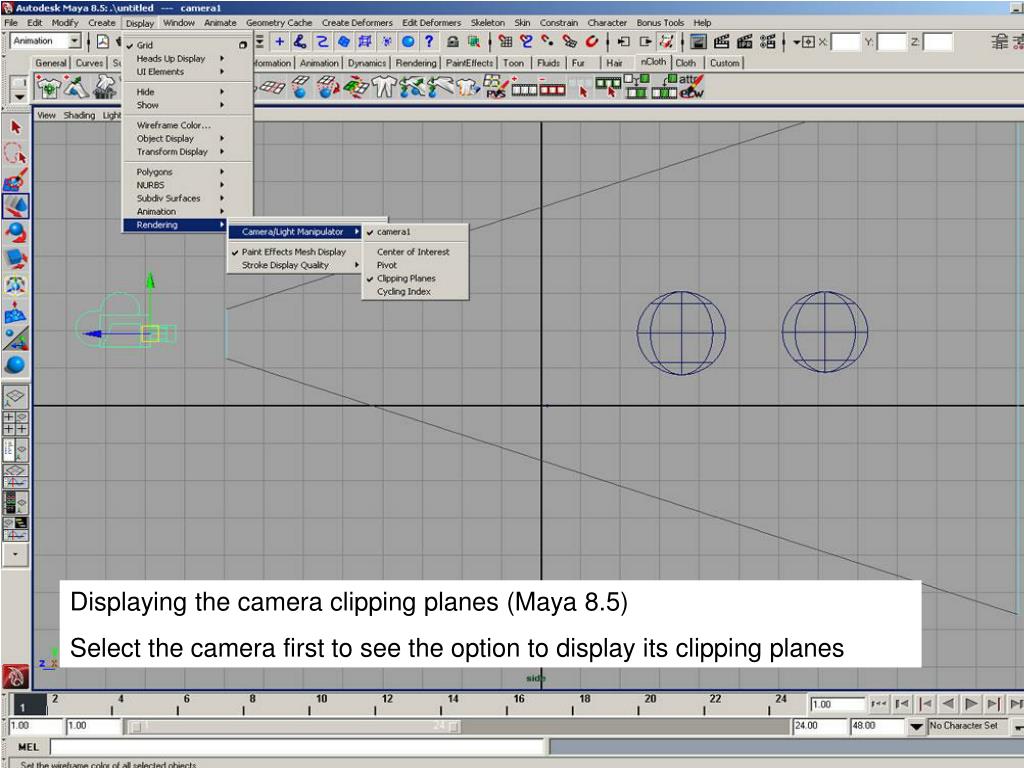Click the render current frame icon

[721, 42]
